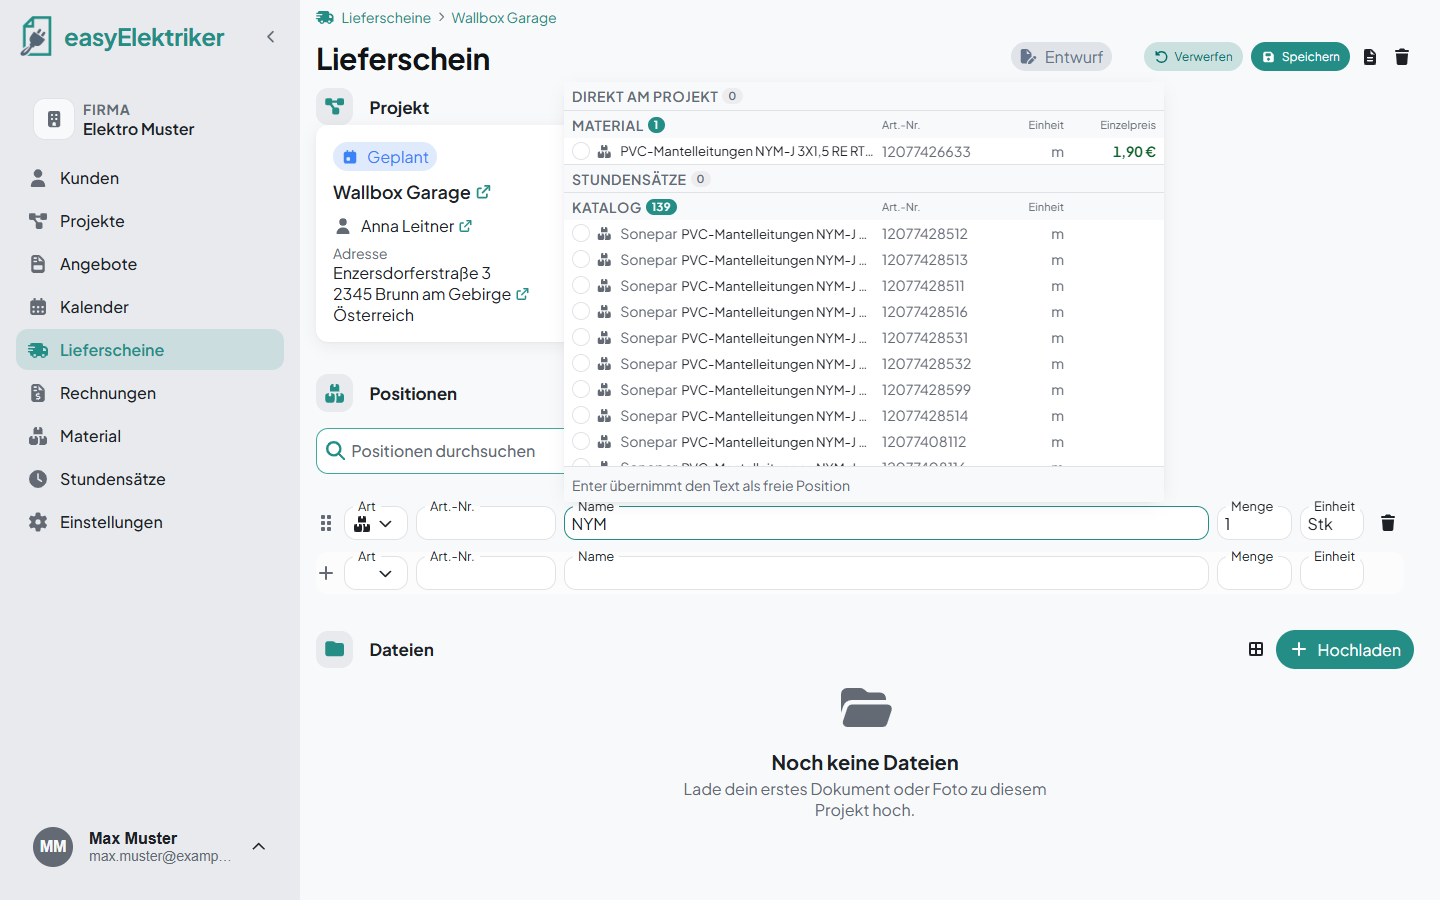Expand the Max Muster user menu chevron

259,846
